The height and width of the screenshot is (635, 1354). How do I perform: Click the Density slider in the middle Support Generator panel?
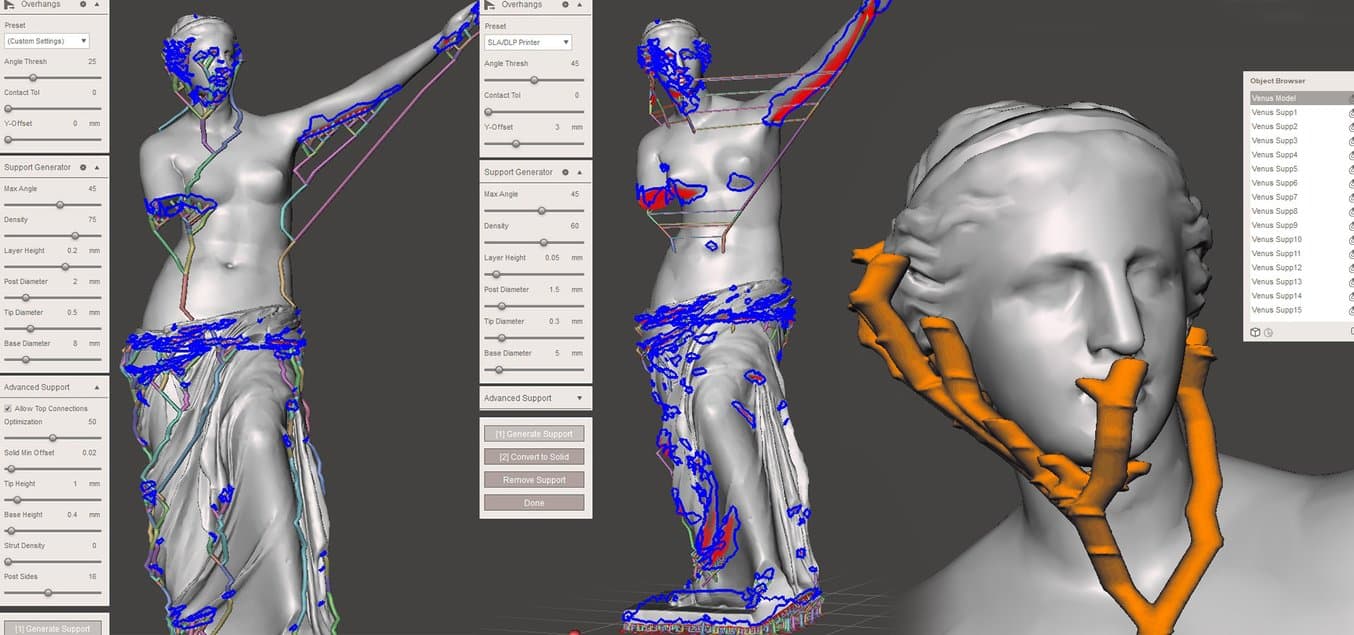pyautogui.click(x=543, y=242)
